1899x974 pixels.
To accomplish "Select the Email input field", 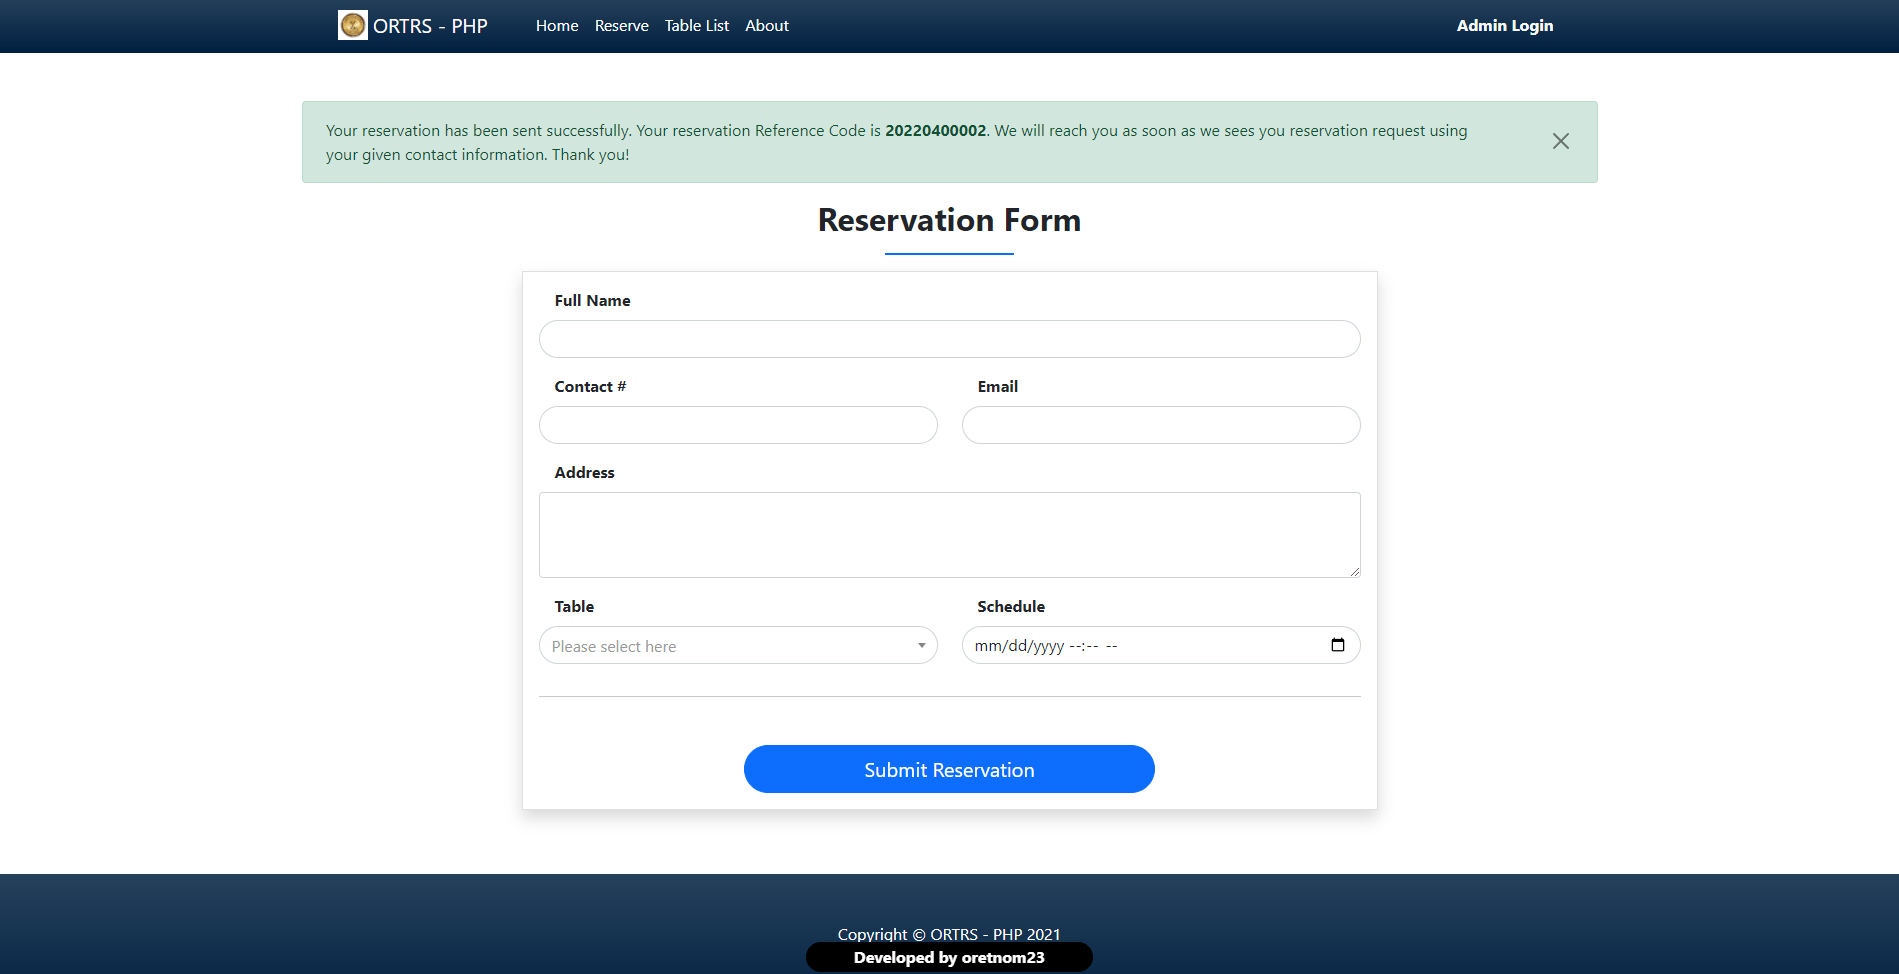I will point(1160,425).
